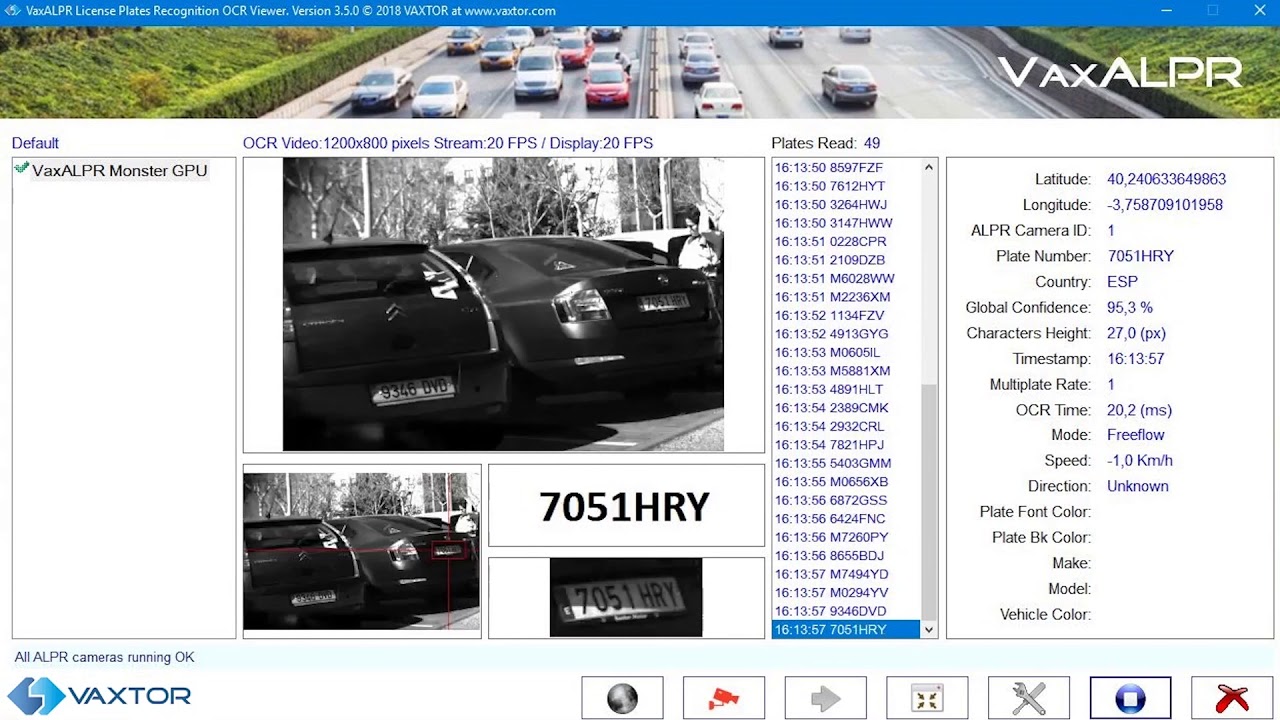Viewport: 1280px width, 720px height.
Task: Click the cropped plate image 7051 HRY
Action: pos(626,597)
